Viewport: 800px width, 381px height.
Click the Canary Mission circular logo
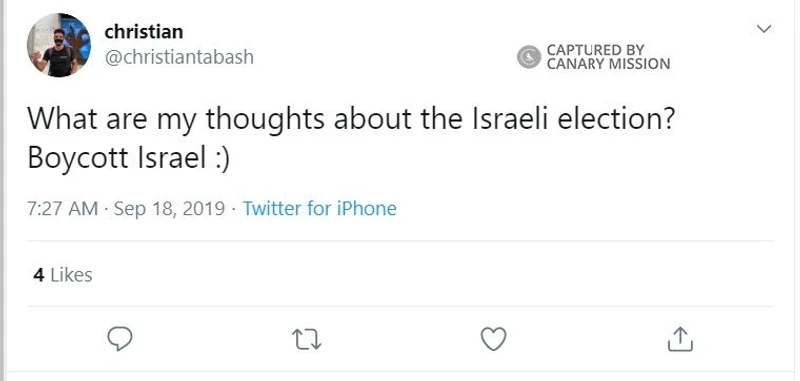pyautogui.click(x=529, y=57)
